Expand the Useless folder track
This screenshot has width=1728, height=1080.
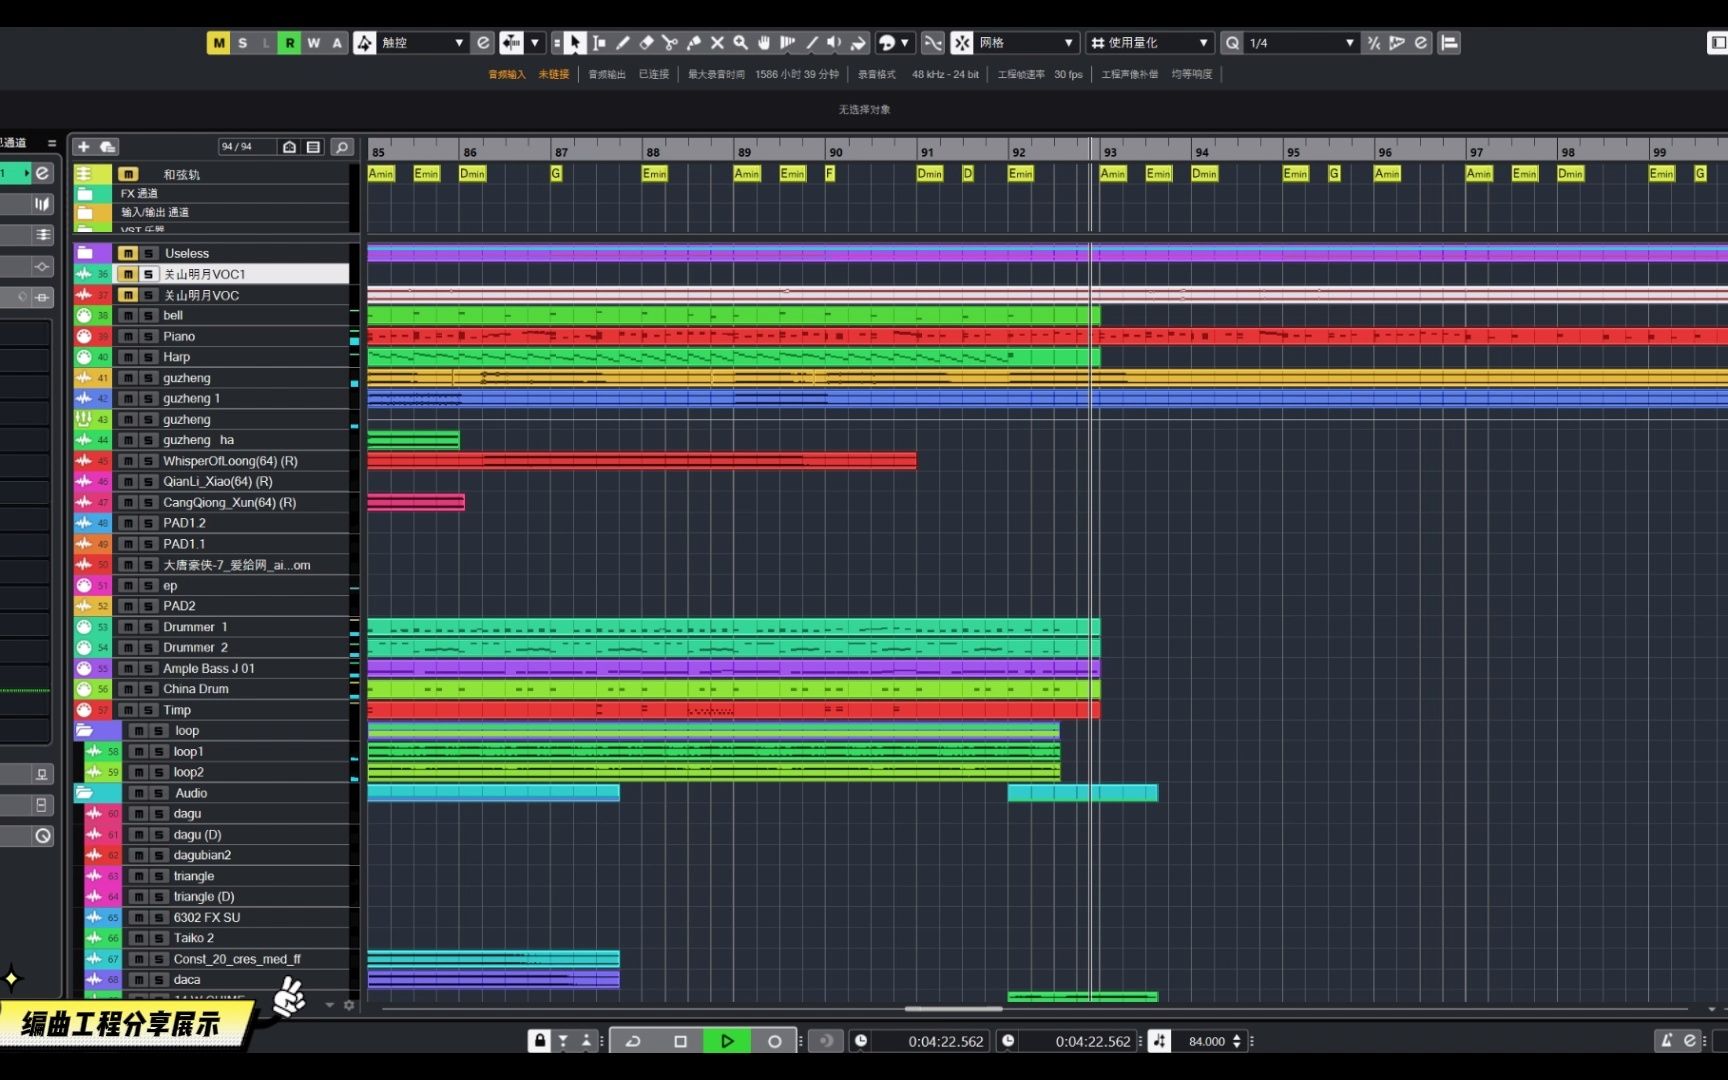(85, 253)
